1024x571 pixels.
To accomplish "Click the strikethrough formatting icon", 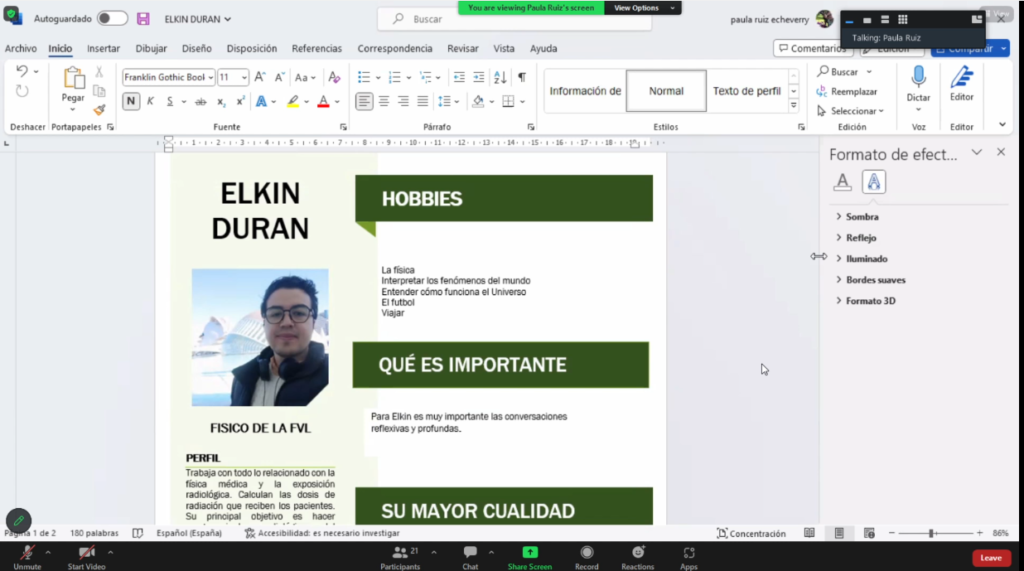I will tap(200, 101).
